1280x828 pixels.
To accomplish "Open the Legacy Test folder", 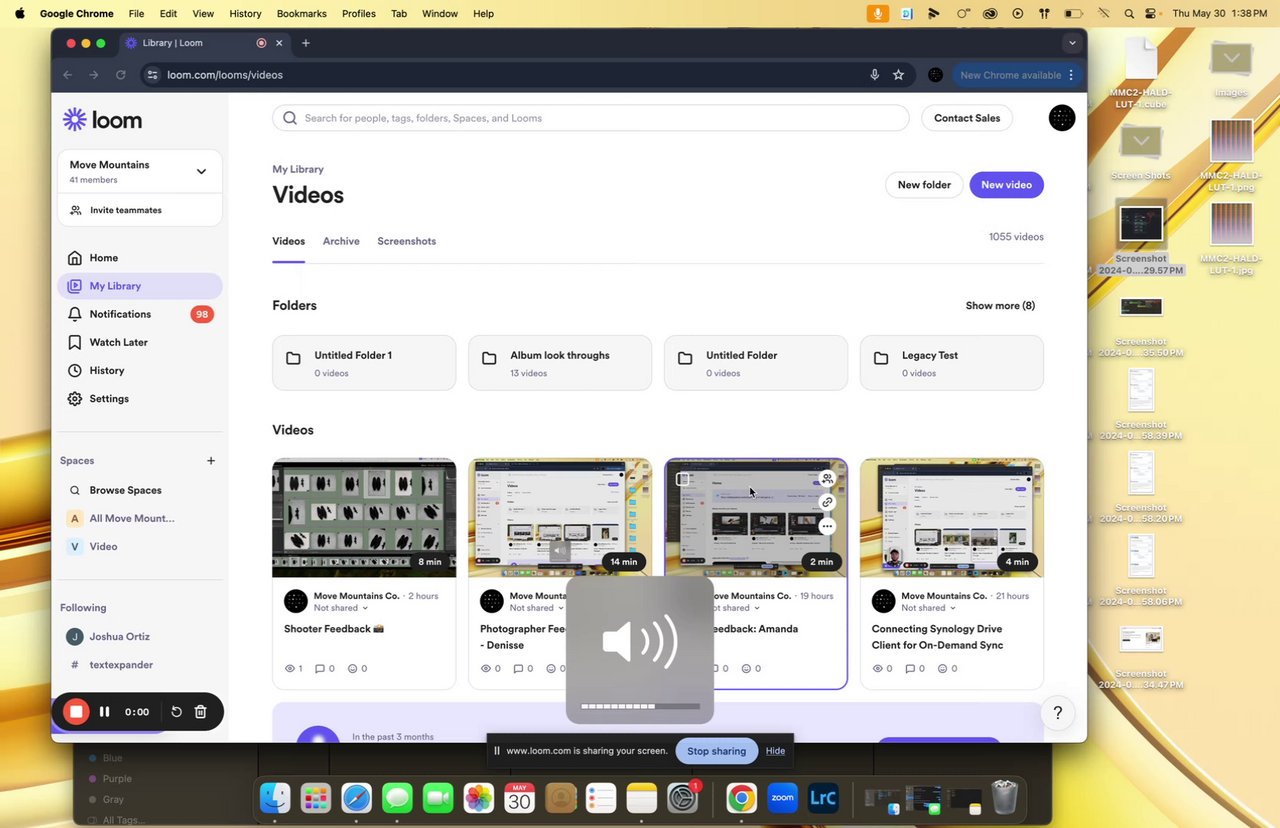I will pos(952,362).
